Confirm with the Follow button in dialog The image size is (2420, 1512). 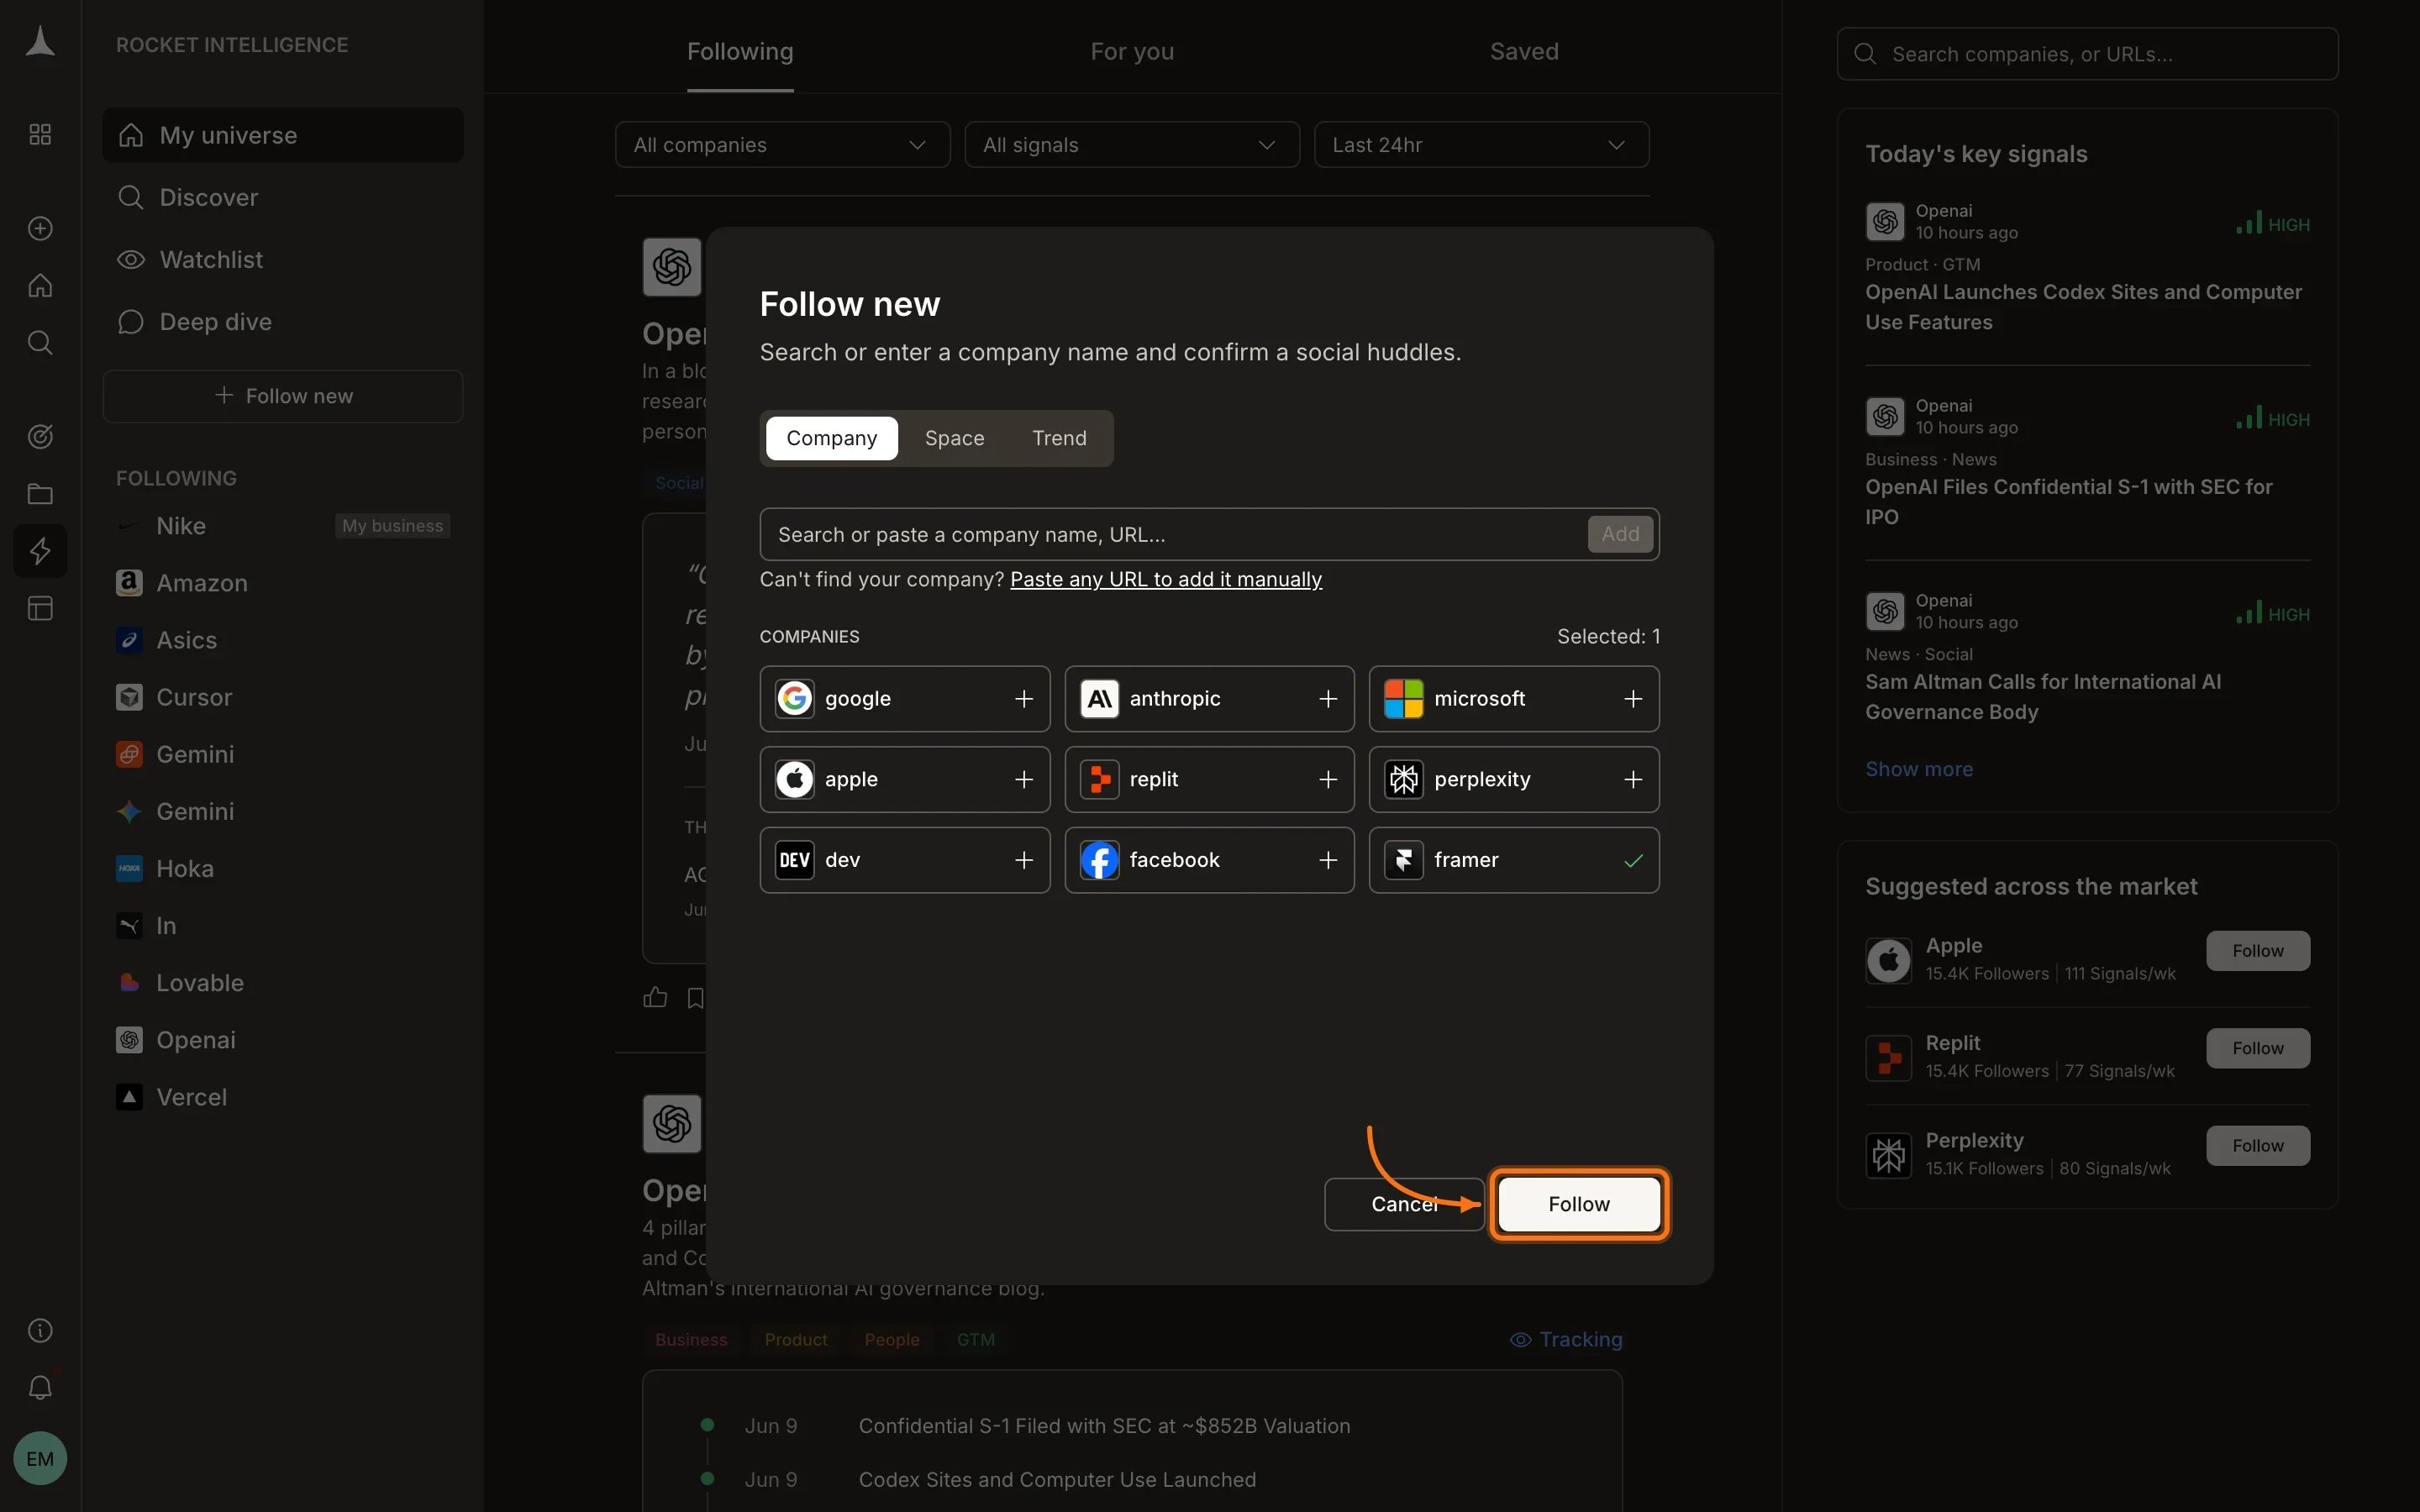click(x=1579, y=1204)
